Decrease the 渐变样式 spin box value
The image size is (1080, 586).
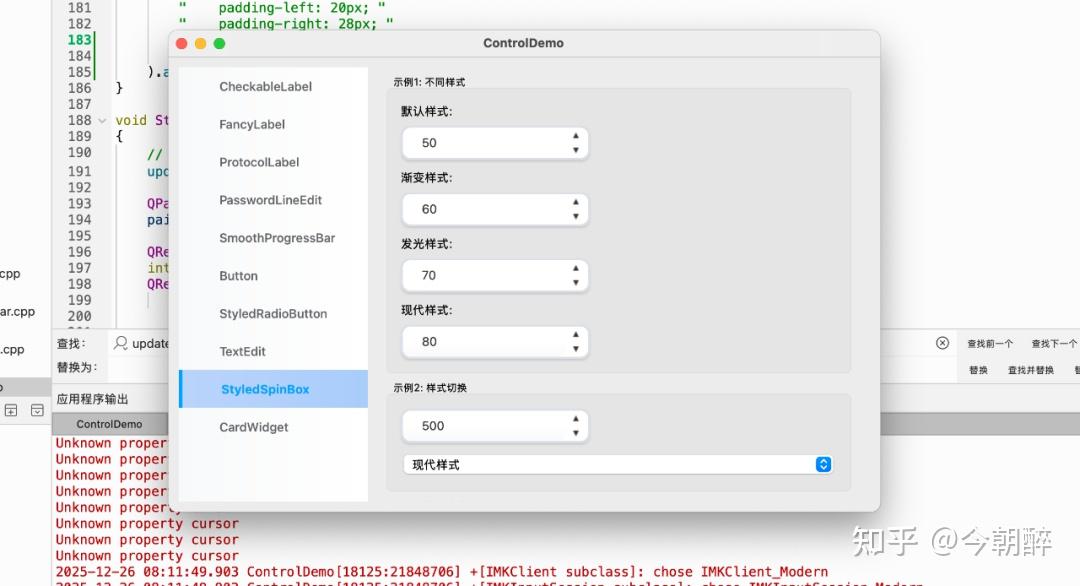click(576, 215)
